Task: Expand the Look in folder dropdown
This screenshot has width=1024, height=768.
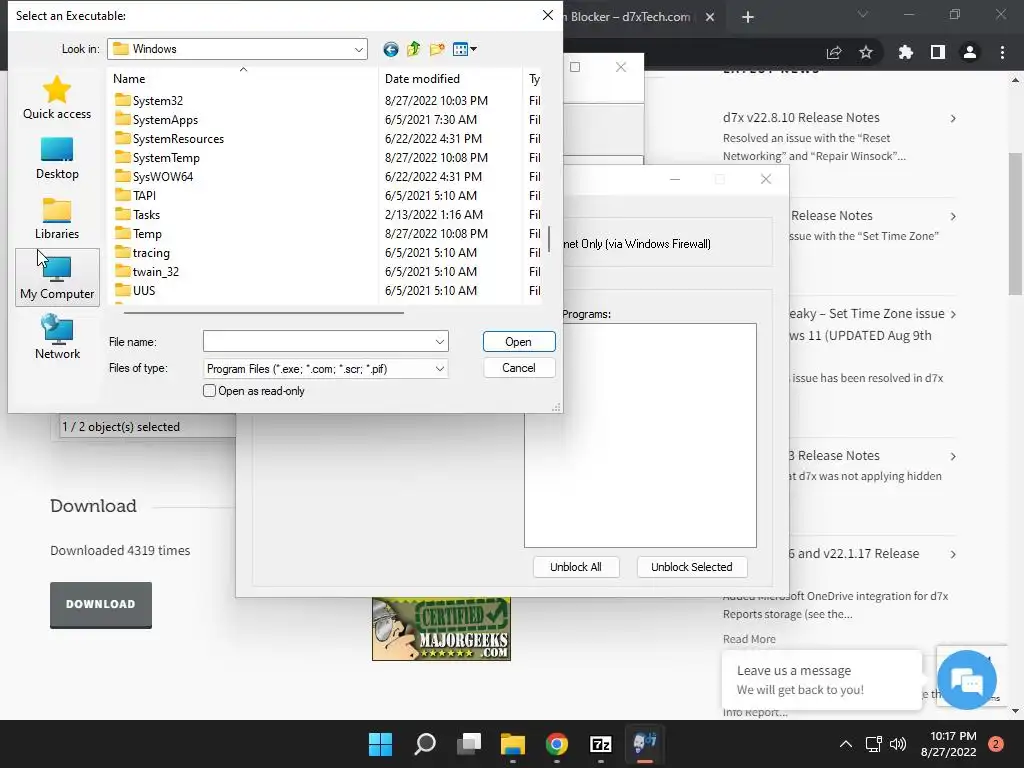Action: [x=359, y=49]
